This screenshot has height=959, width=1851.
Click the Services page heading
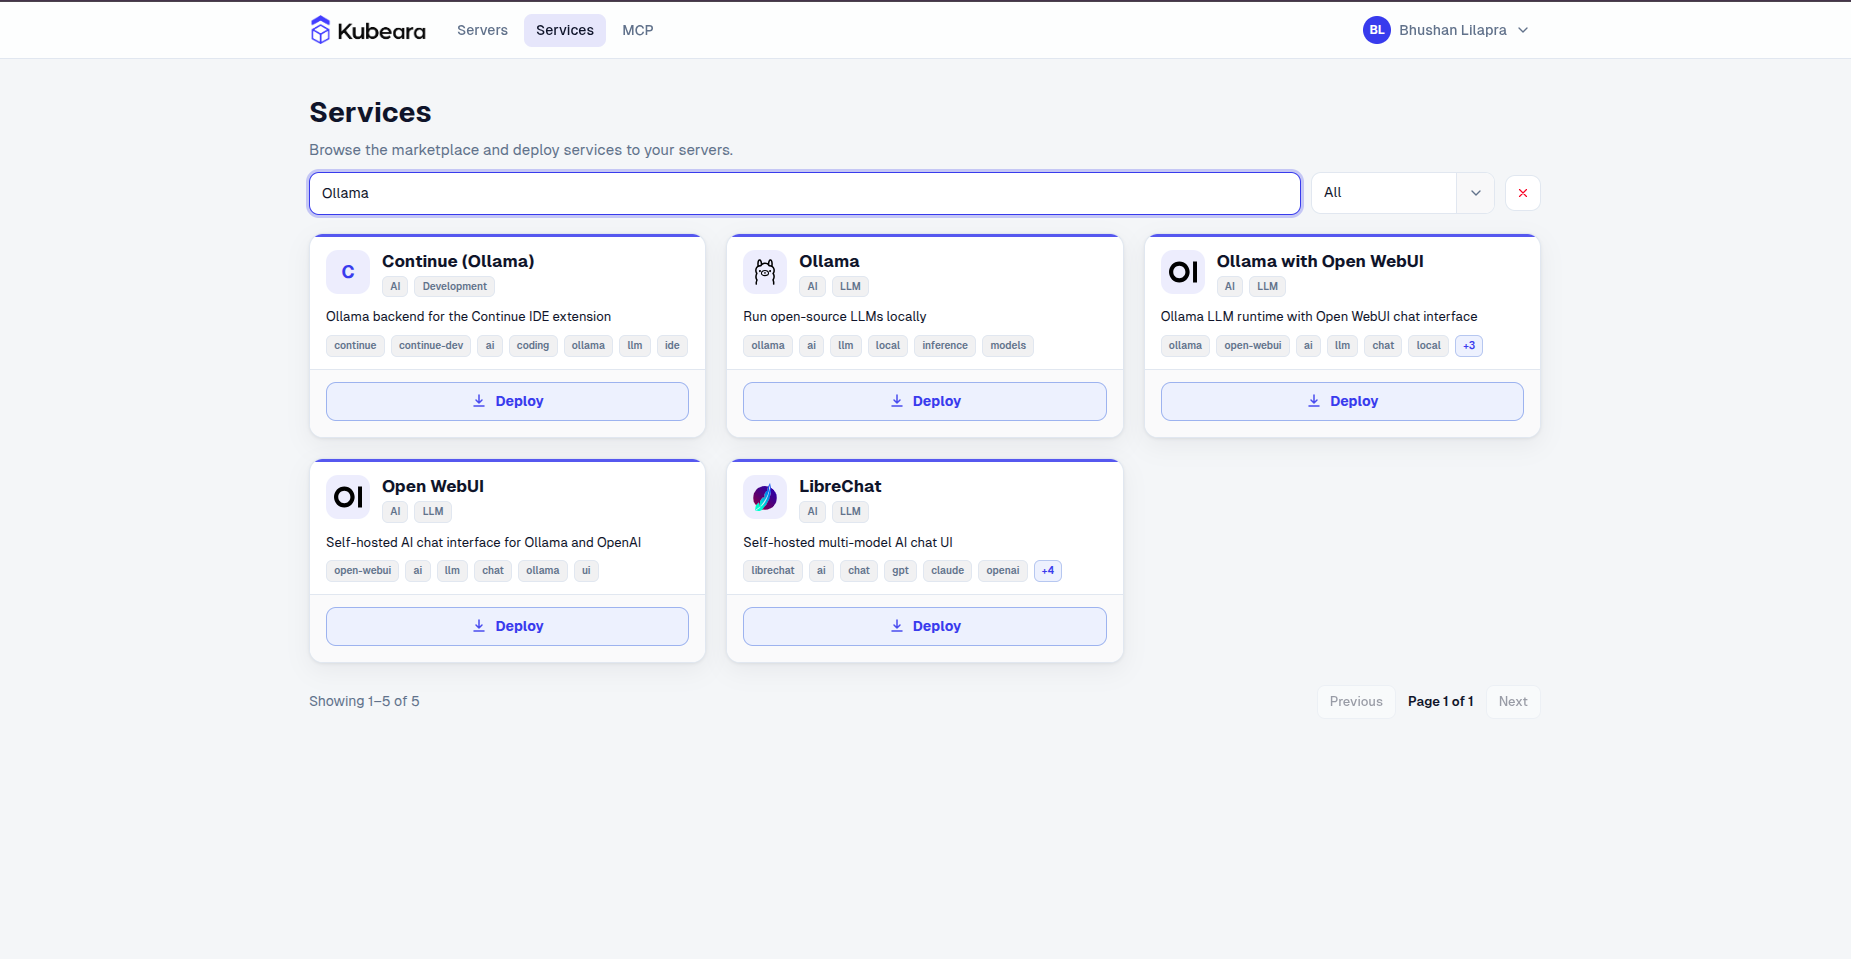point(370,112)
